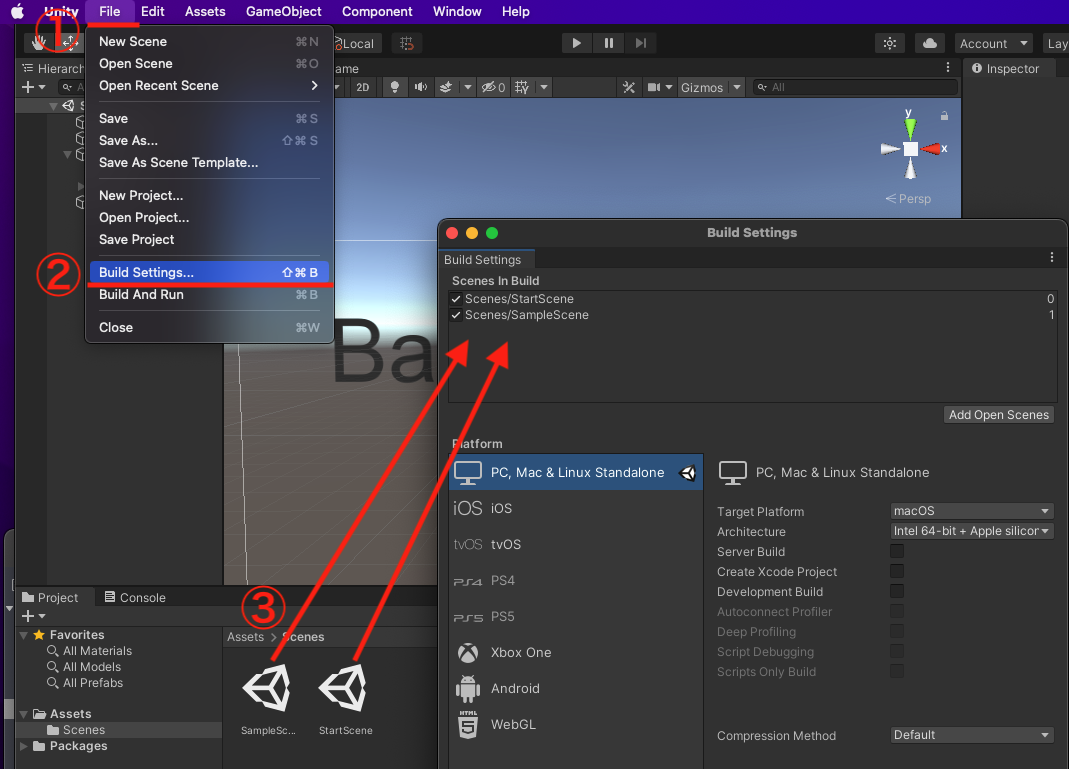Open the Account dropdown

pyautogui.click(x=993, y=43)
